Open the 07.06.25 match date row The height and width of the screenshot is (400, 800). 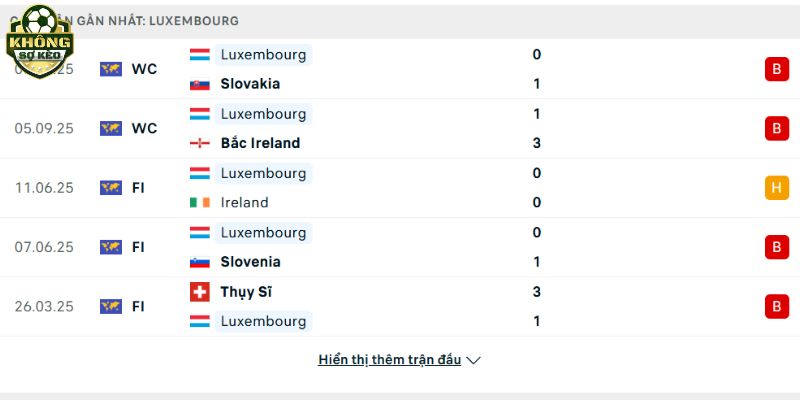44,247
